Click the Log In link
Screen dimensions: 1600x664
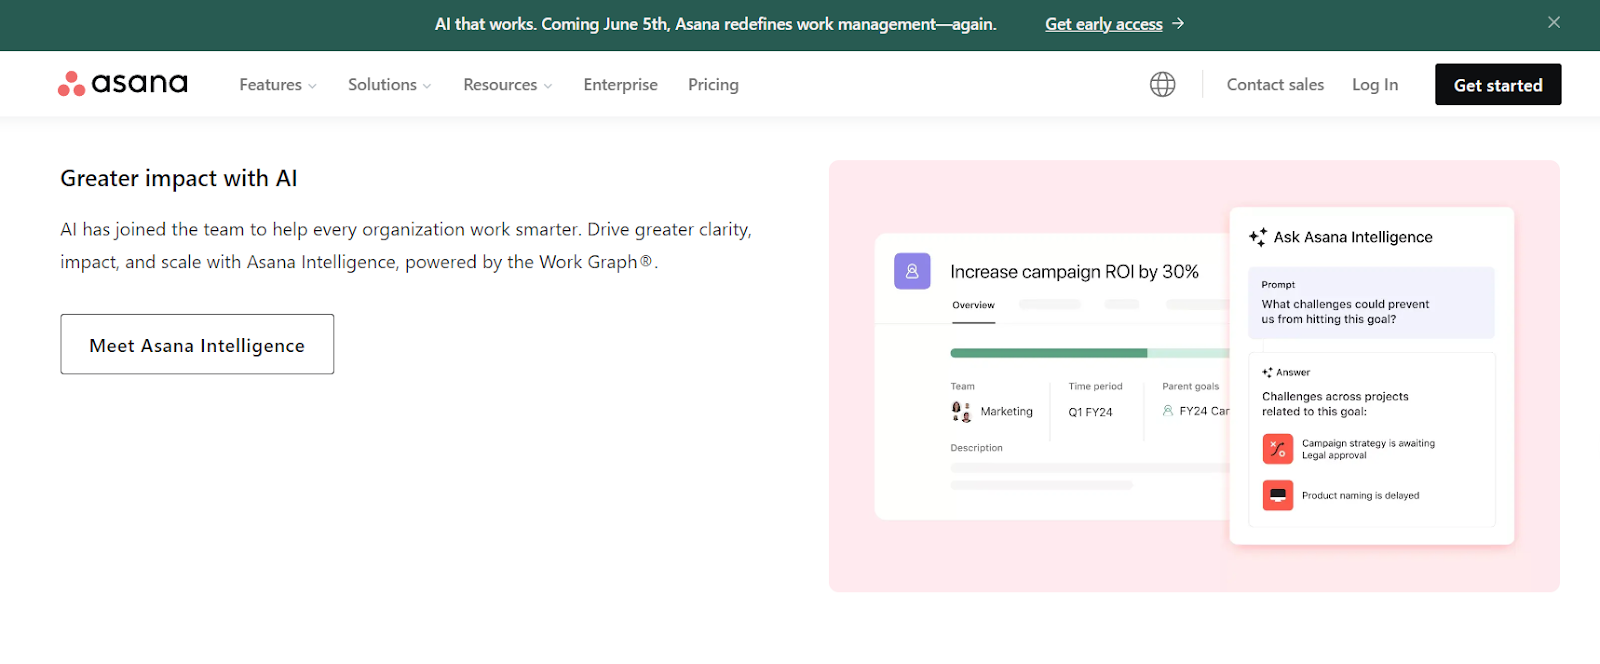[1375, 85]
